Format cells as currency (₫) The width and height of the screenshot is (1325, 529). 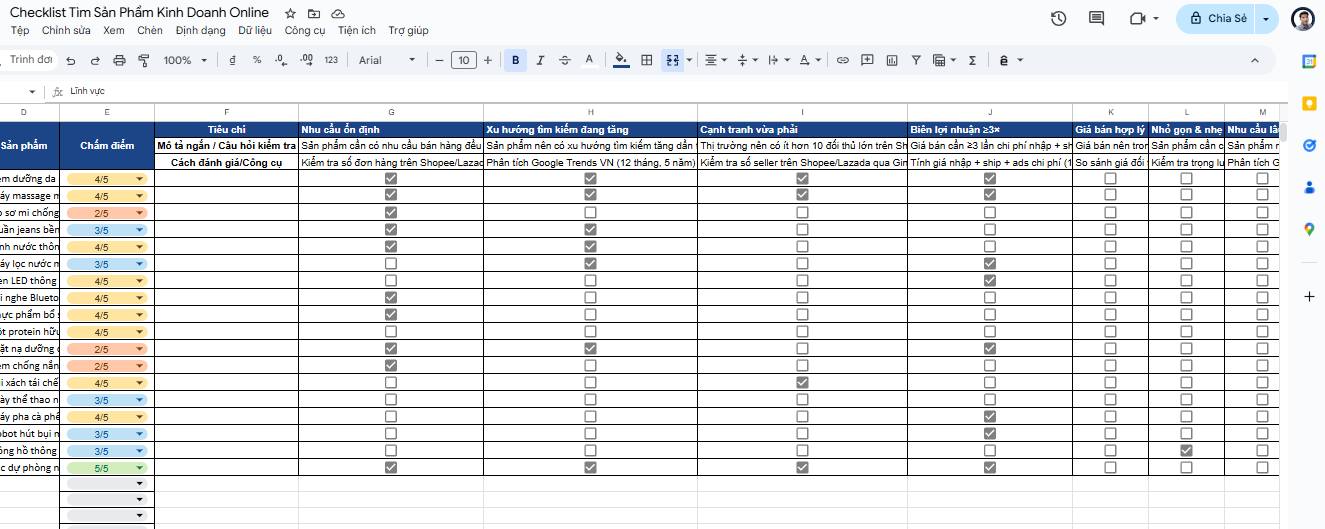coord(233,60)
